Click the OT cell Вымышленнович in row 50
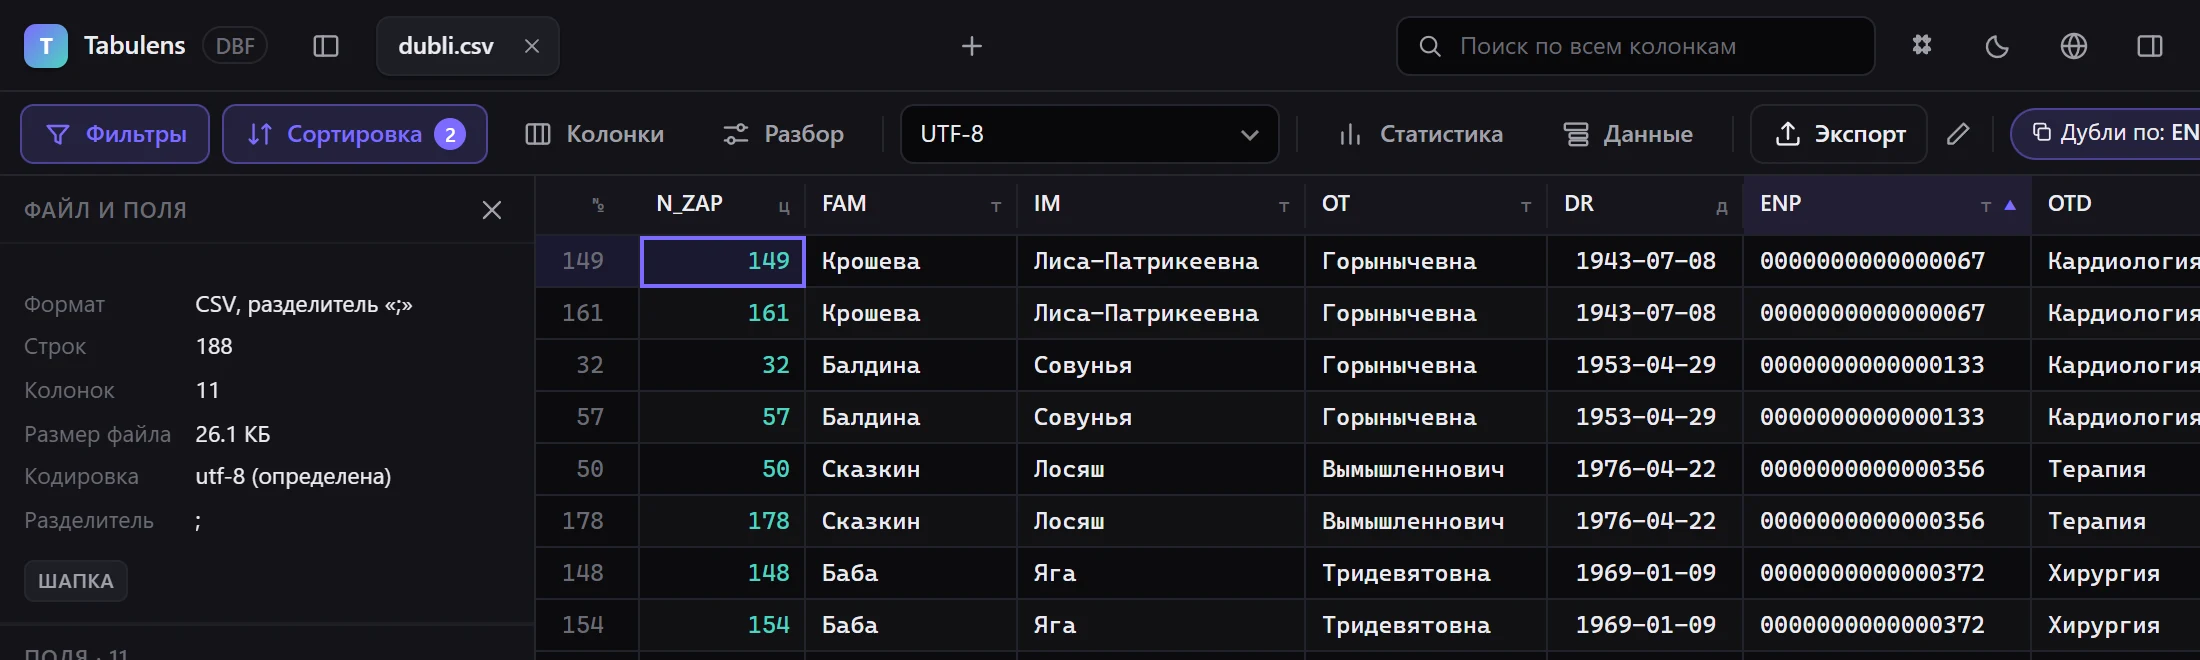2200x660 pixels. pos(1426,469)
